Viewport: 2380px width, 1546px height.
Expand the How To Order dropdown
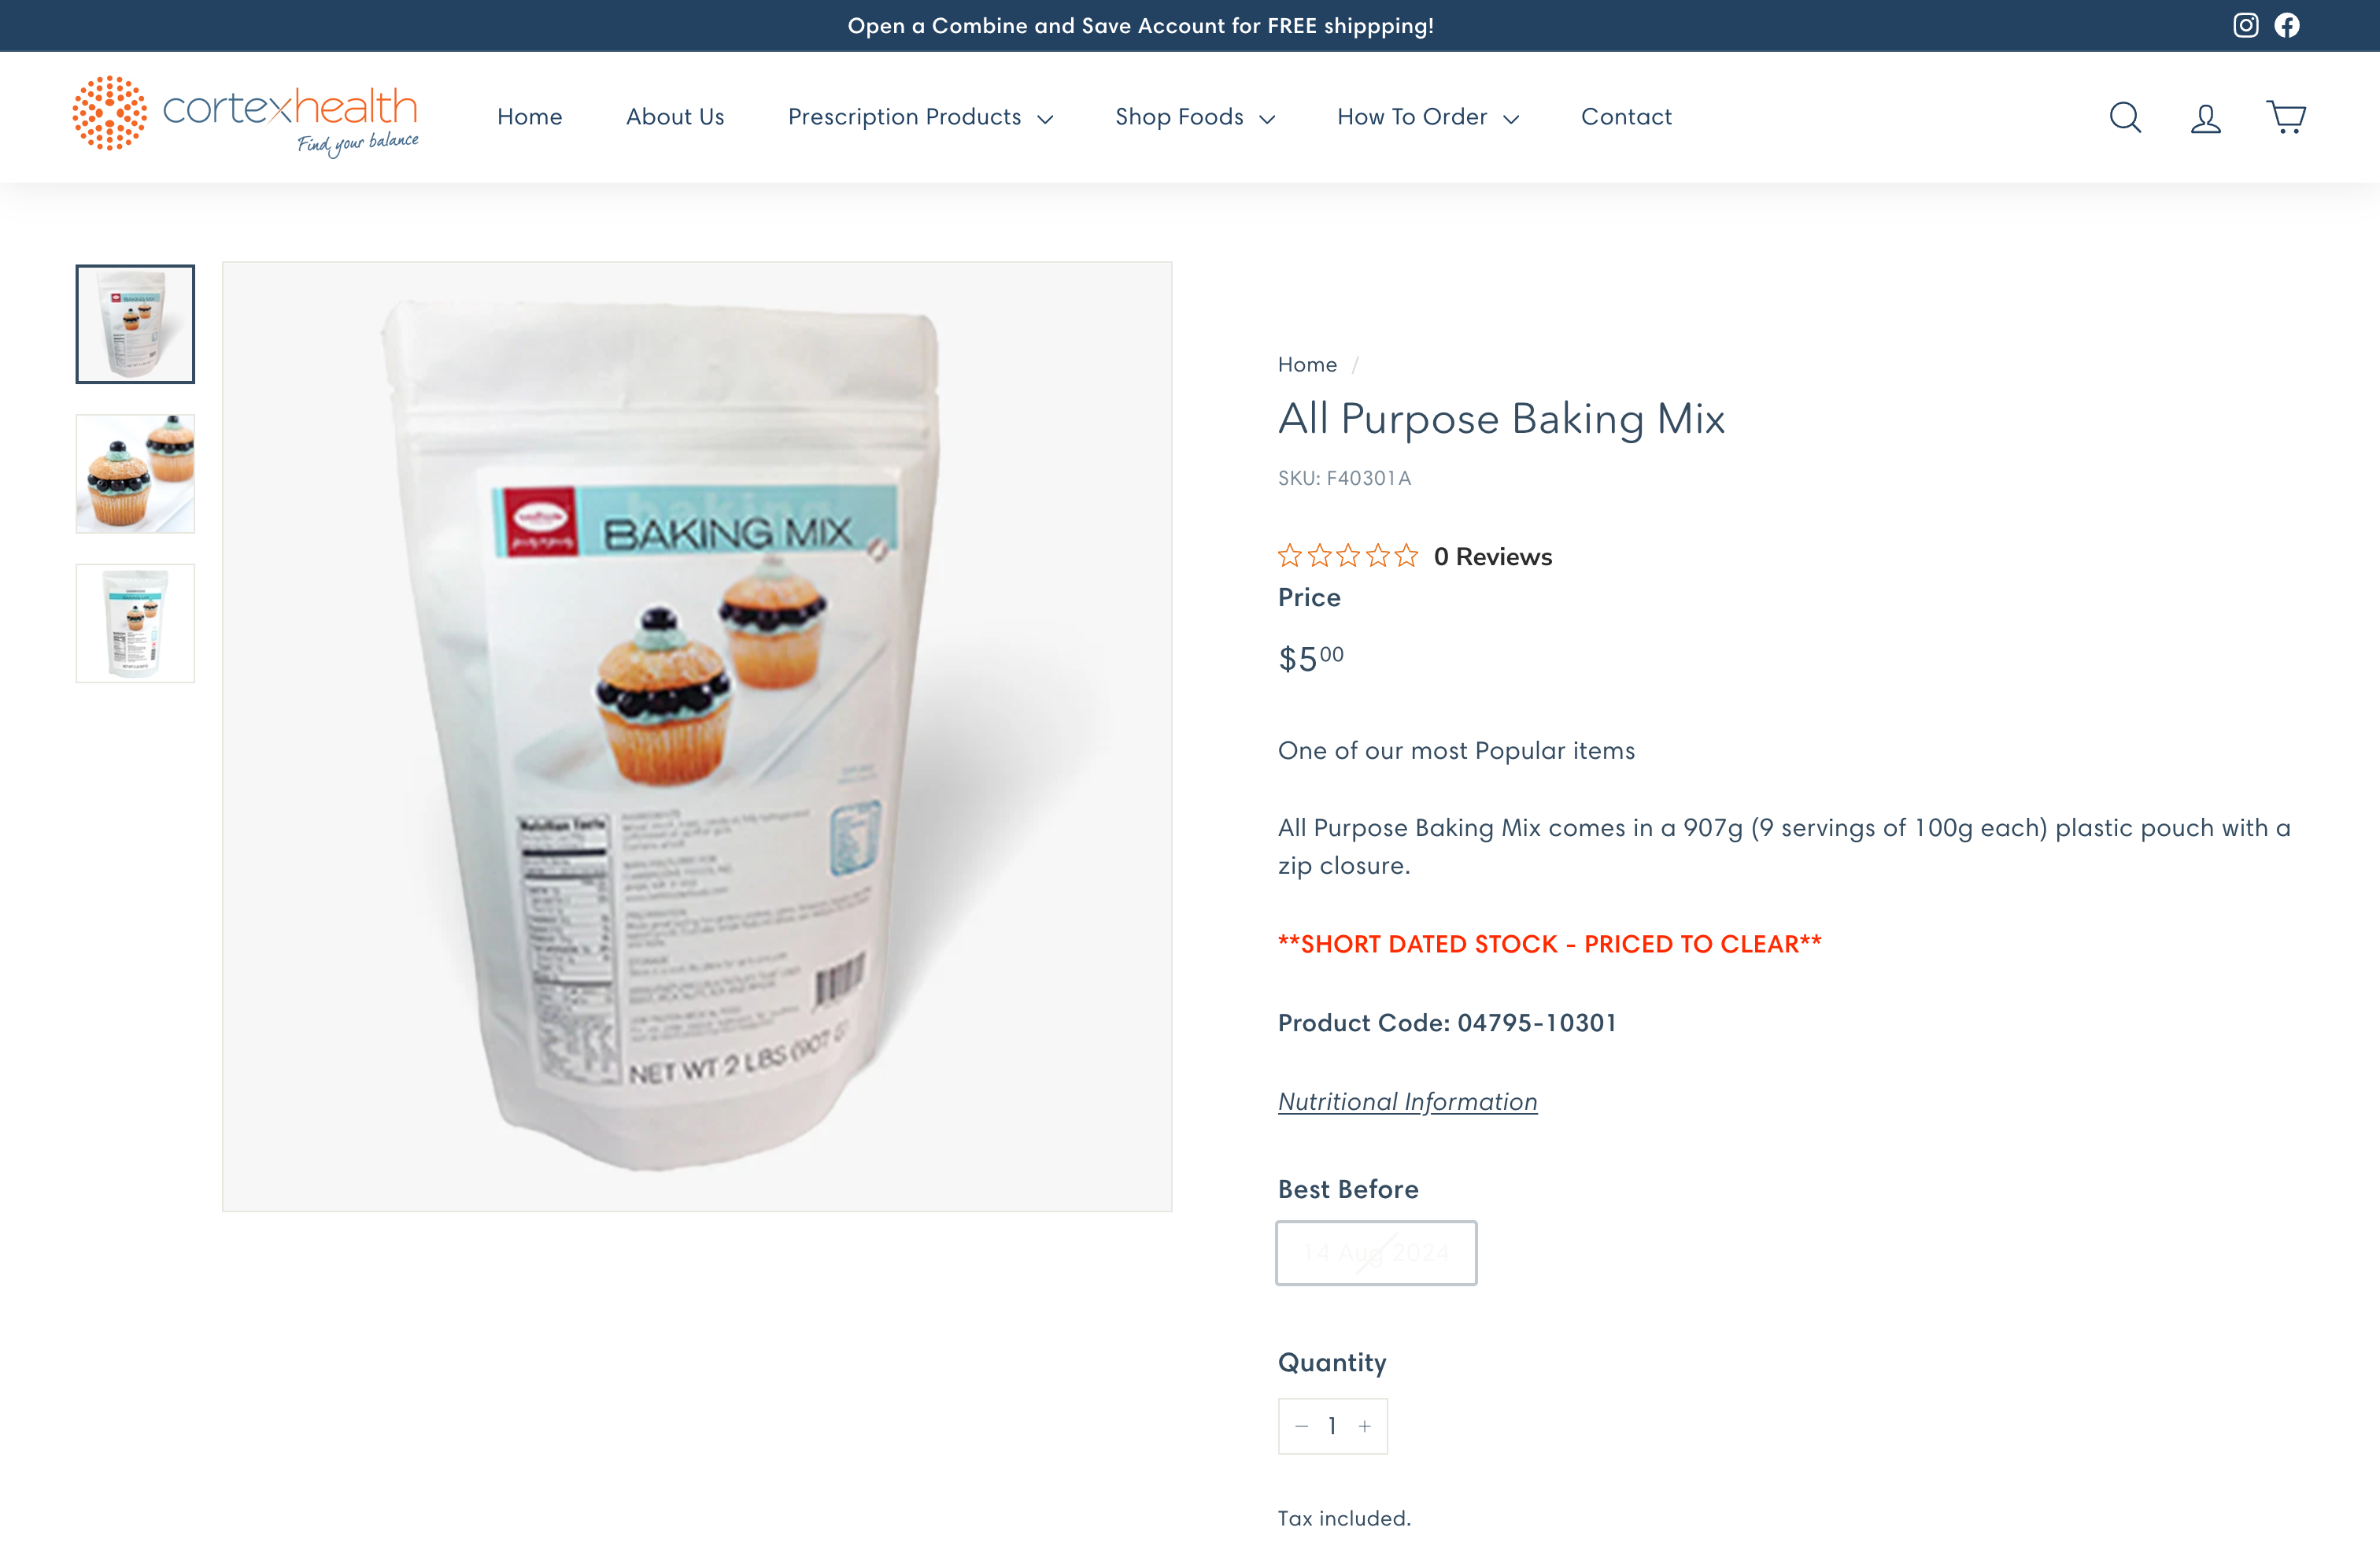[1428, 117]
